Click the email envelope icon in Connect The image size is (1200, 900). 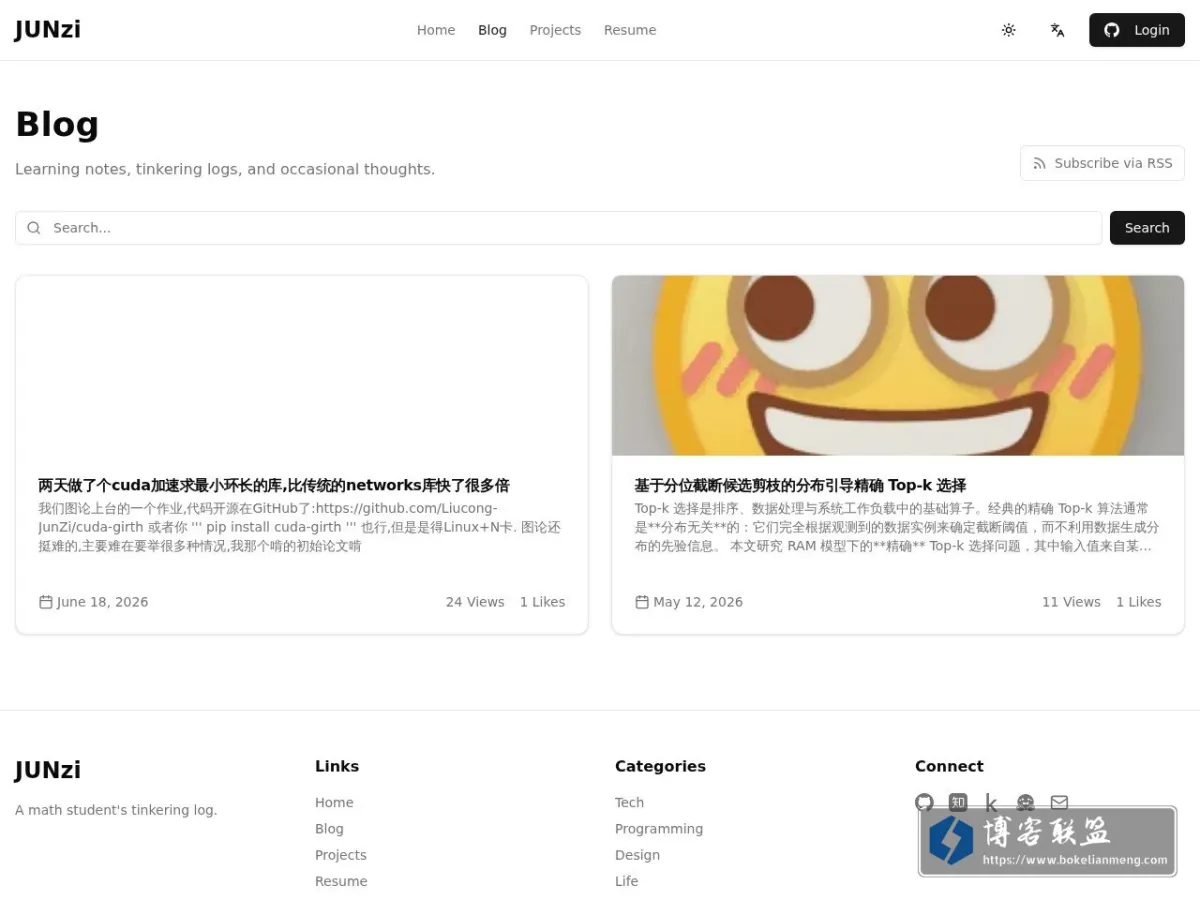[x=1059, y=802]
